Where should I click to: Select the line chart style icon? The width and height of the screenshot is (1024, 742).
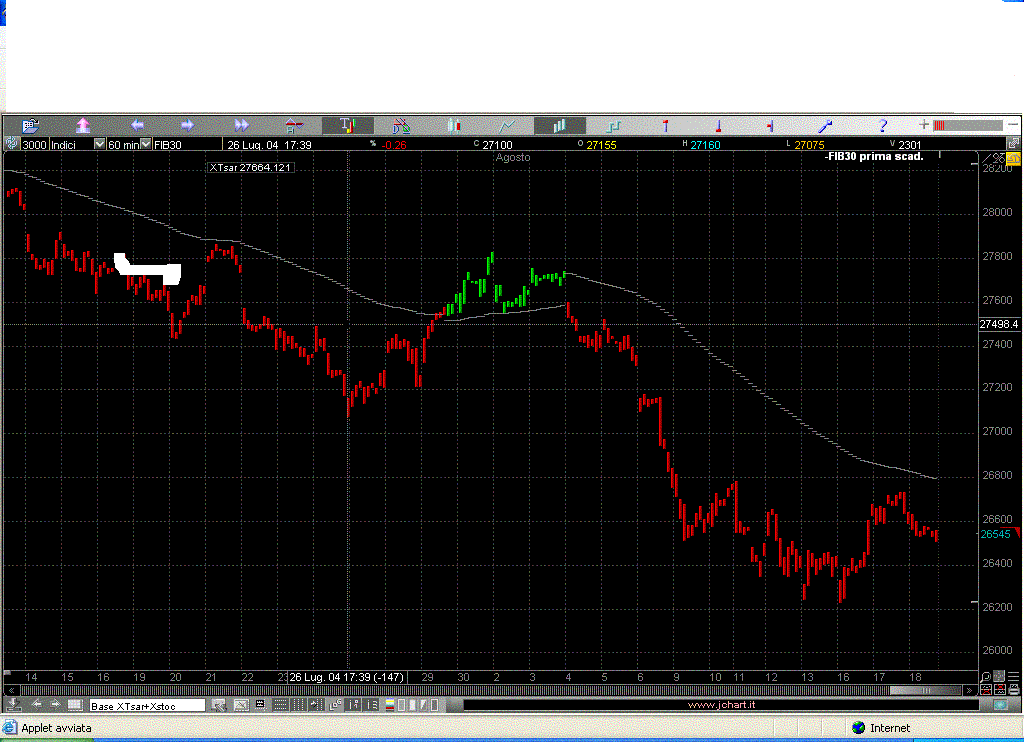pyautogui.click(x=507, y=126)
